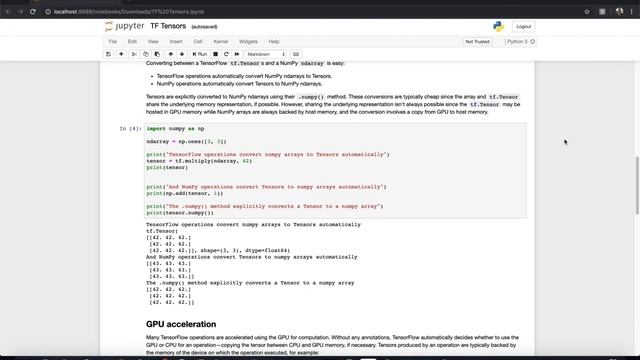Screen dimensions: 640x360
Task: Restart kernel and run all icon
Action: pyautogui.click(x=237, y=54)
